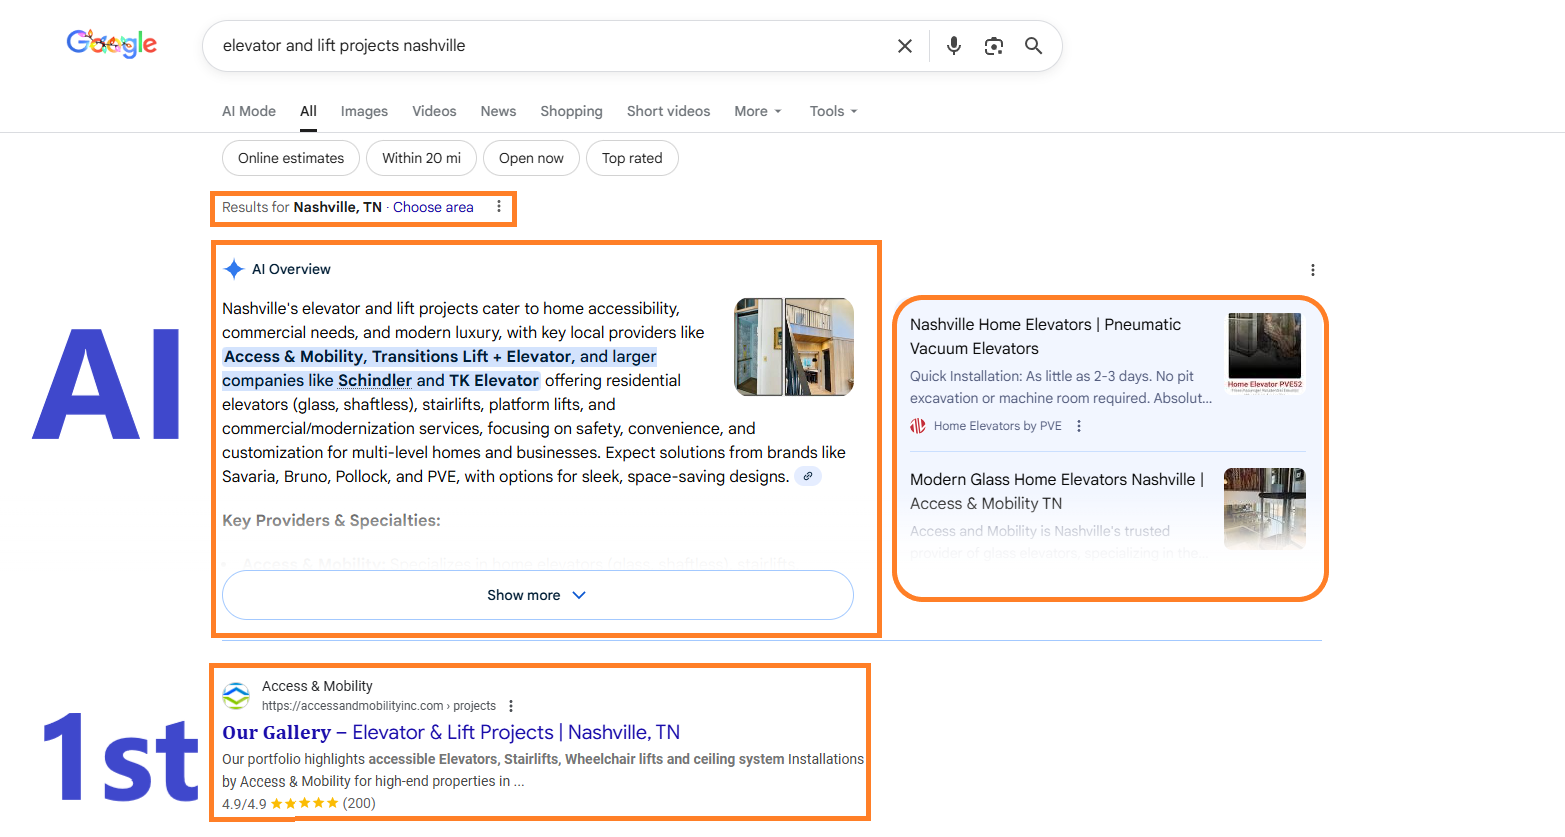The width and height of the screenshot is (1565, 837).
Task: Click the 4.9/4.9 star rating (200)
Action: tap(299, 803)
